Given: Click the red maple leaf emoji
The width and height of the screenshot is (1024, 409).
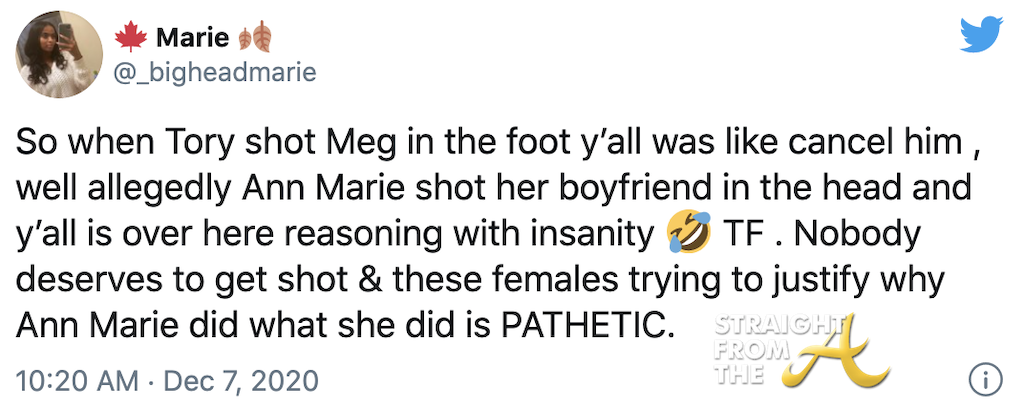Looking at the screenshot, I should click(x=134, y=40).
